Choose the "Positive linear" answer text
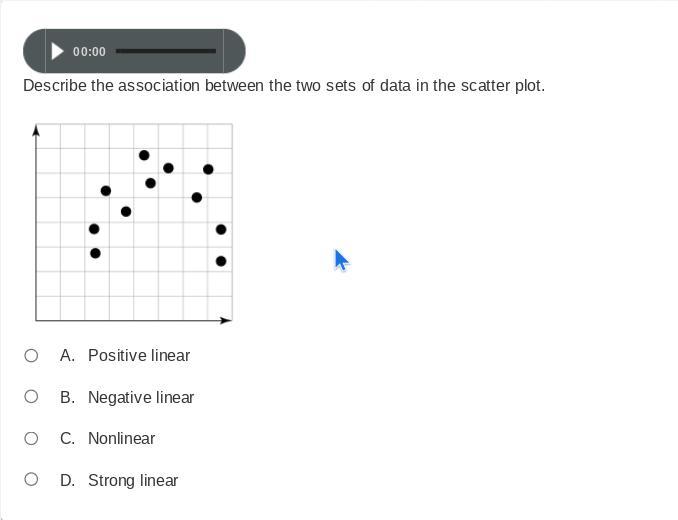 pos(138,356)
